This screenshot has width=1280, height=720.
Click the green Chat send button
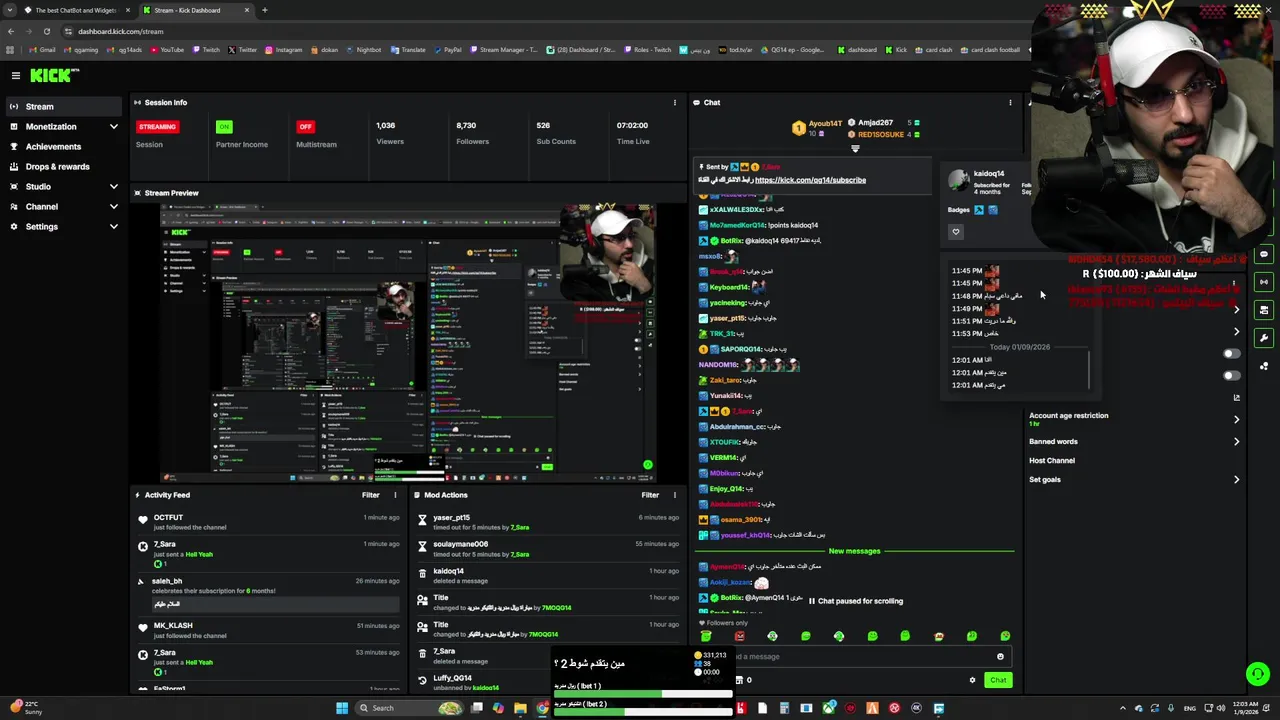[998, 680]
